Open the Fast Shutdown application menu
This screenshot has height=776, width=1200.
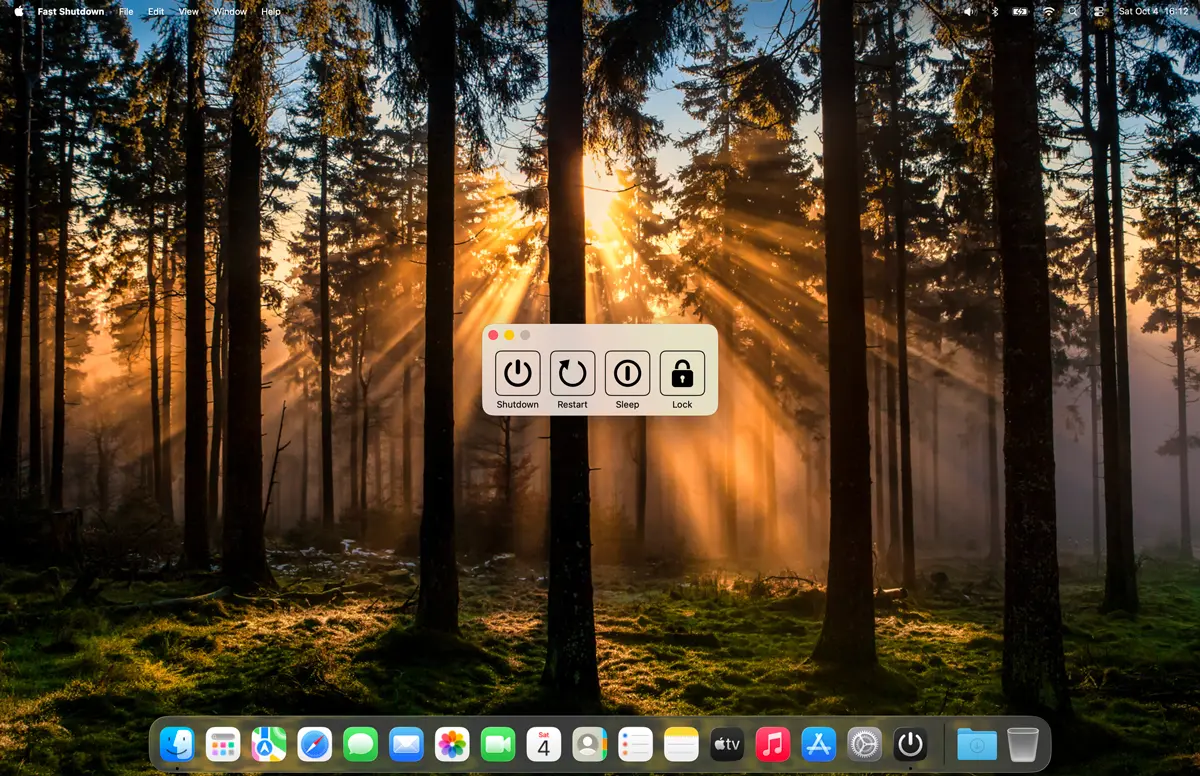pos(71,11)
